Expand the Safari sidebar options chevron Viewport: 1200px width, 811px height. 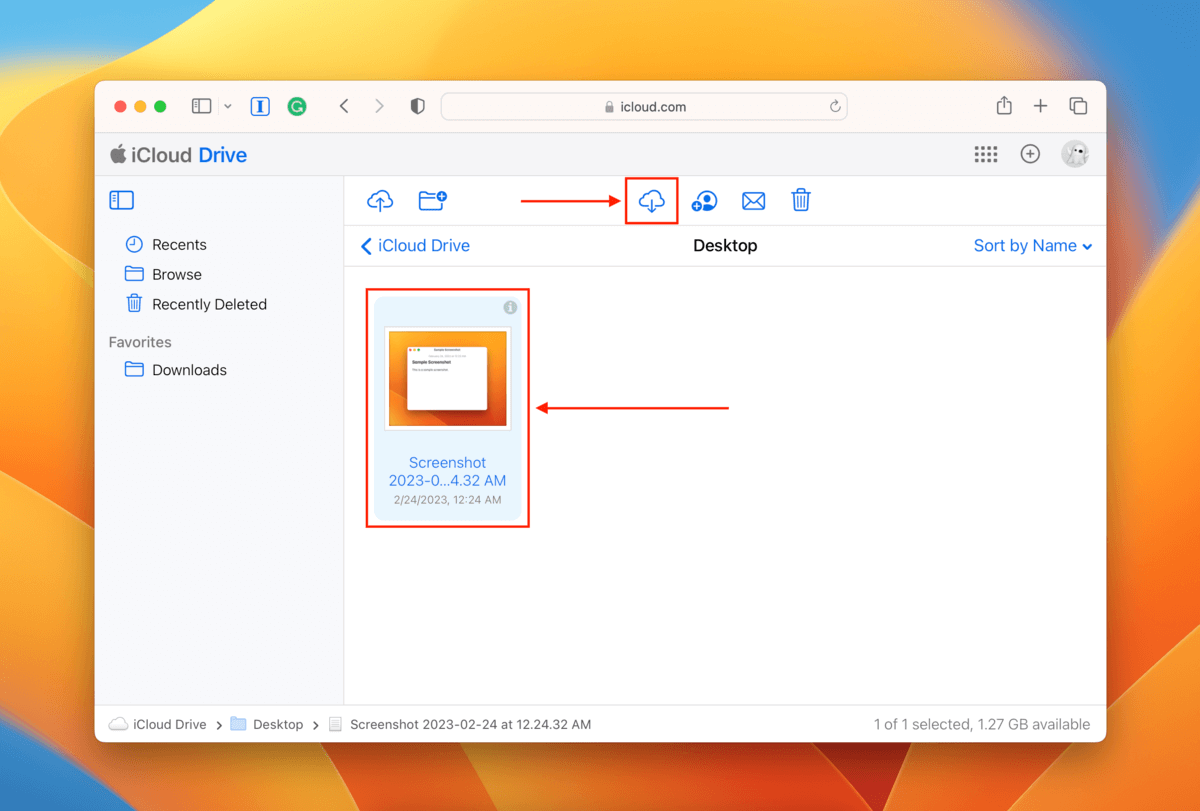pyautogui.click(x=228, y=106)
